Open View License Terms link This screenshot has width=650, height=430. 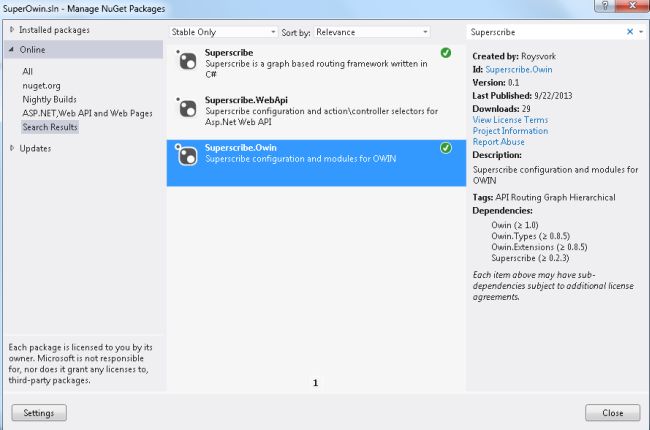pos(510,120)
